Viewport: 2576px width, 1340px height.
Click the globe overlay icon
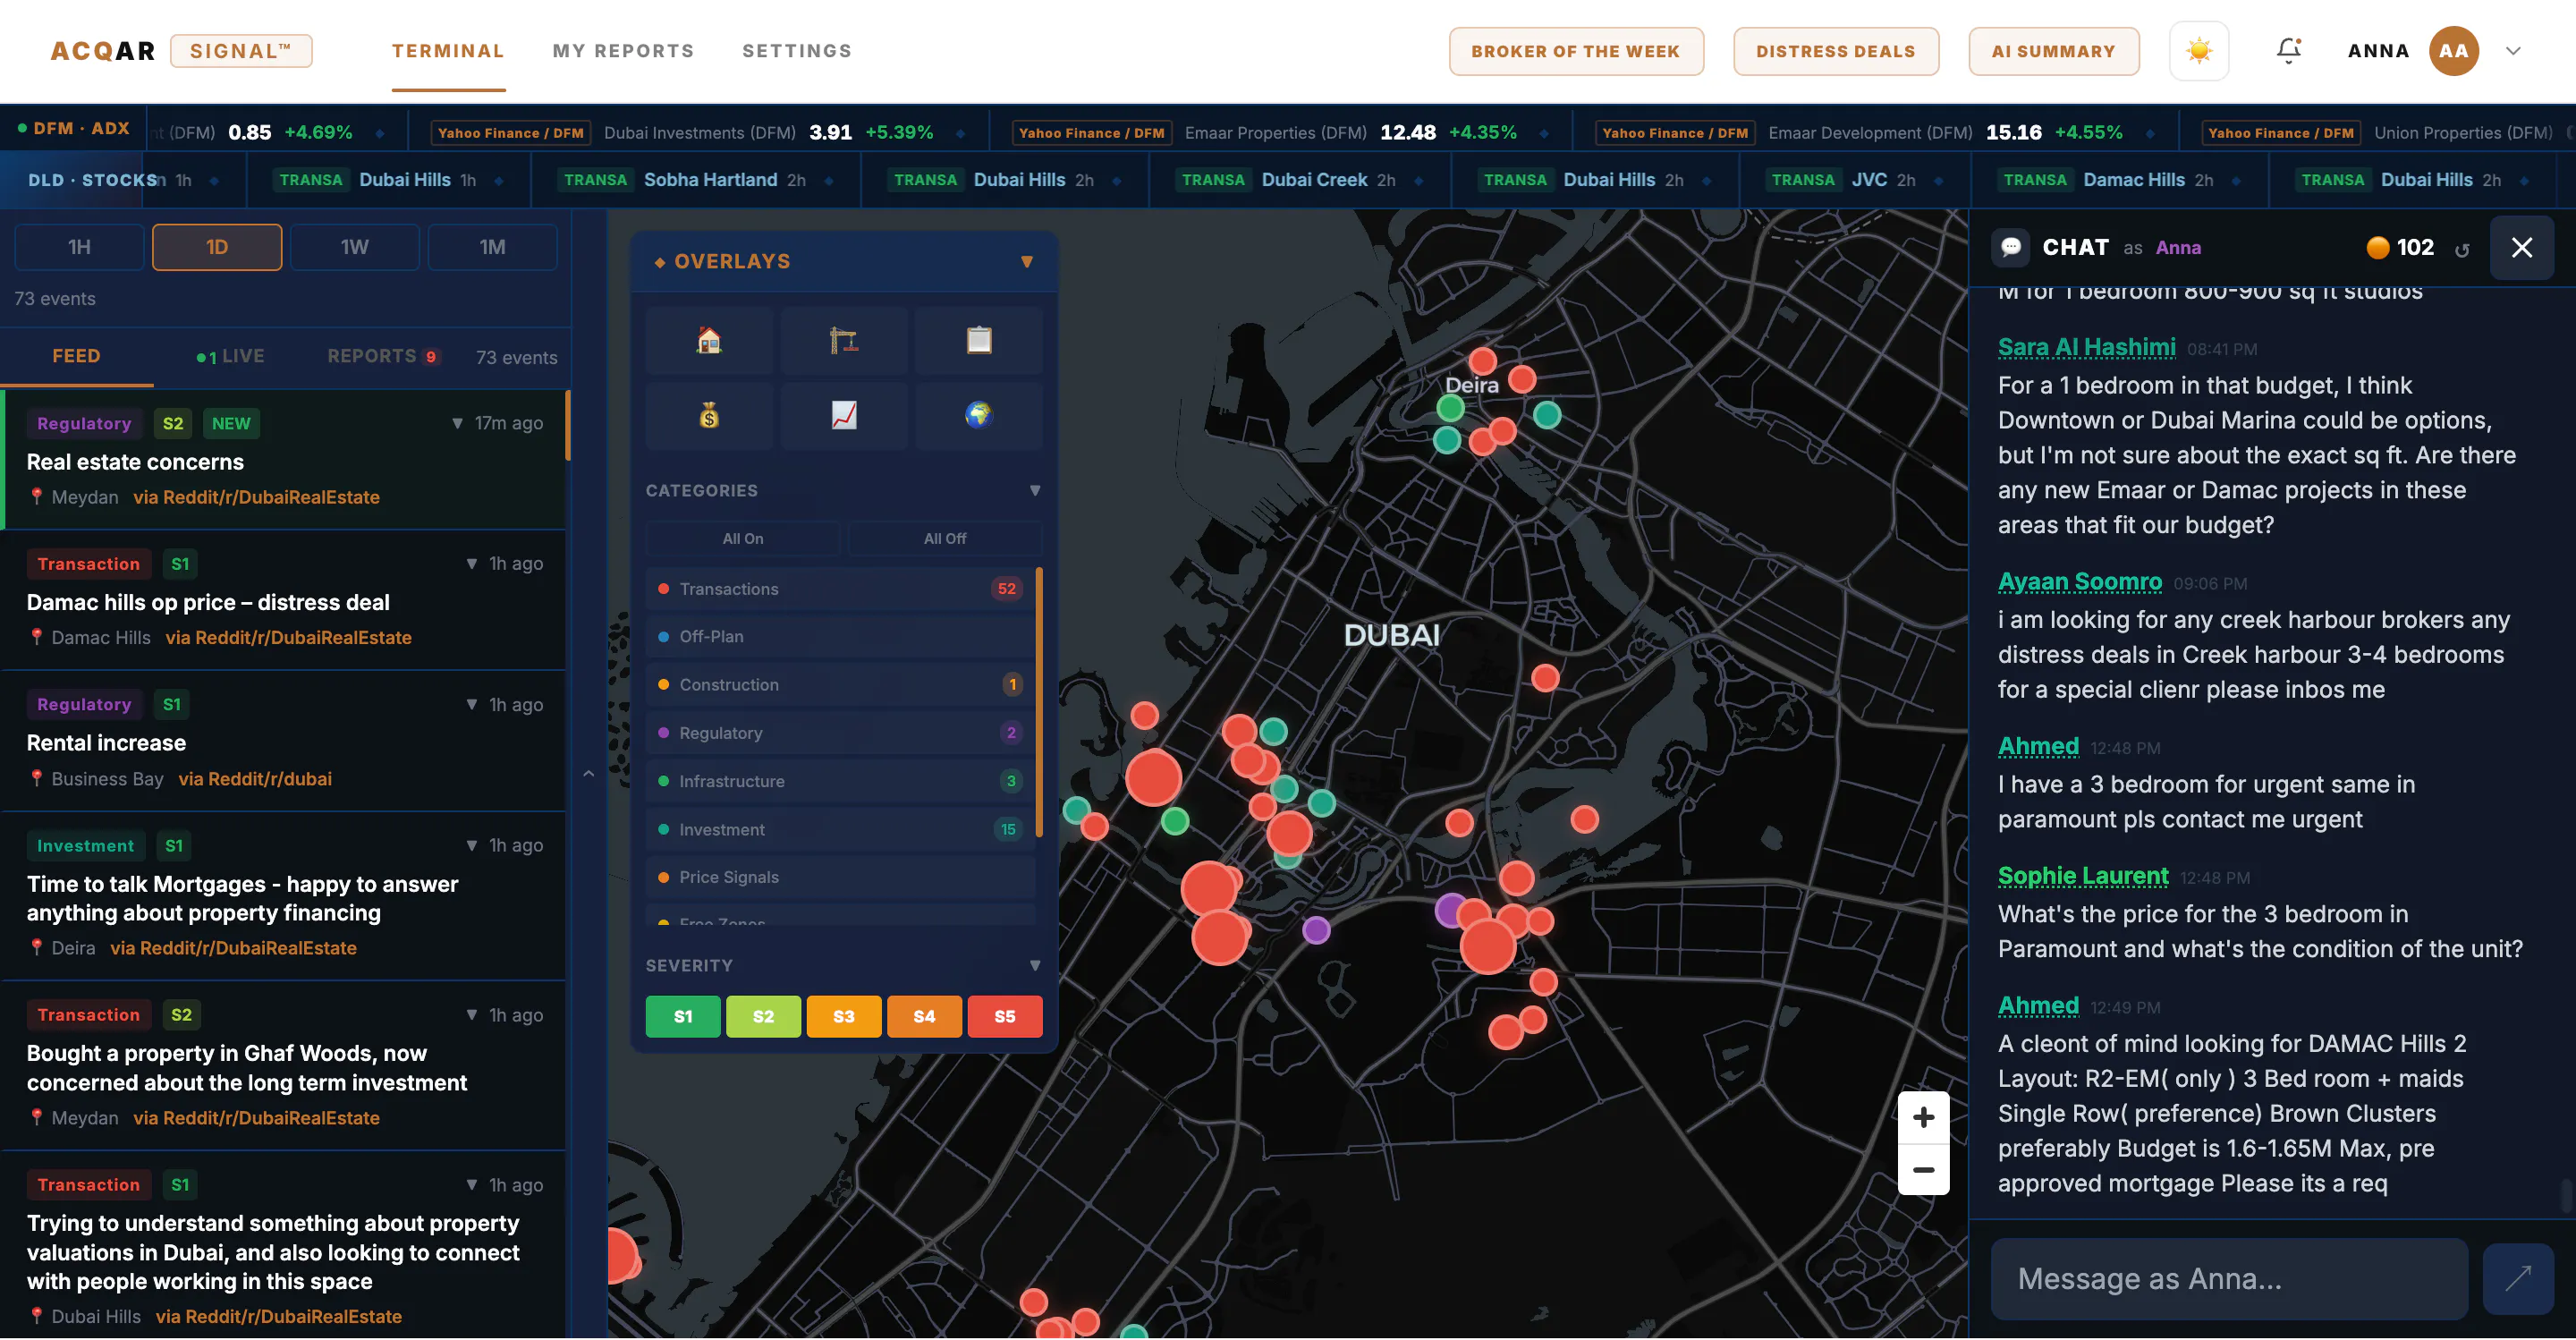click(x=979, y=415)
